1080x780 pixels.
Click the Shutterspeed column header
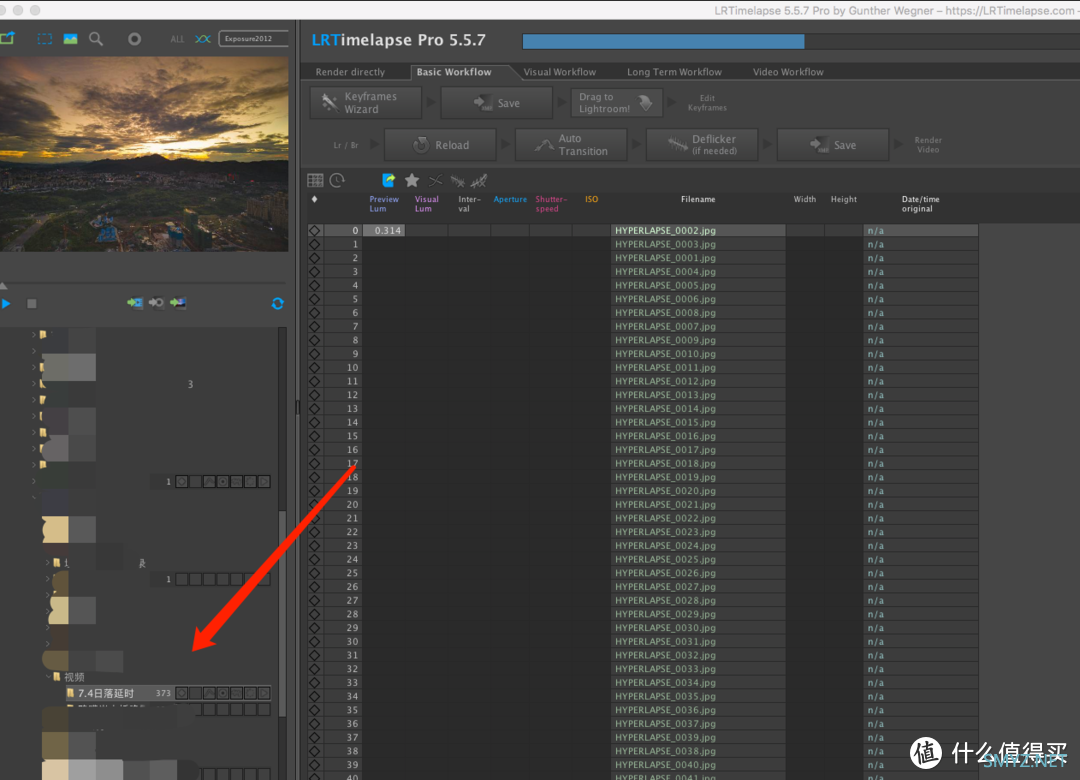(550, 204)
